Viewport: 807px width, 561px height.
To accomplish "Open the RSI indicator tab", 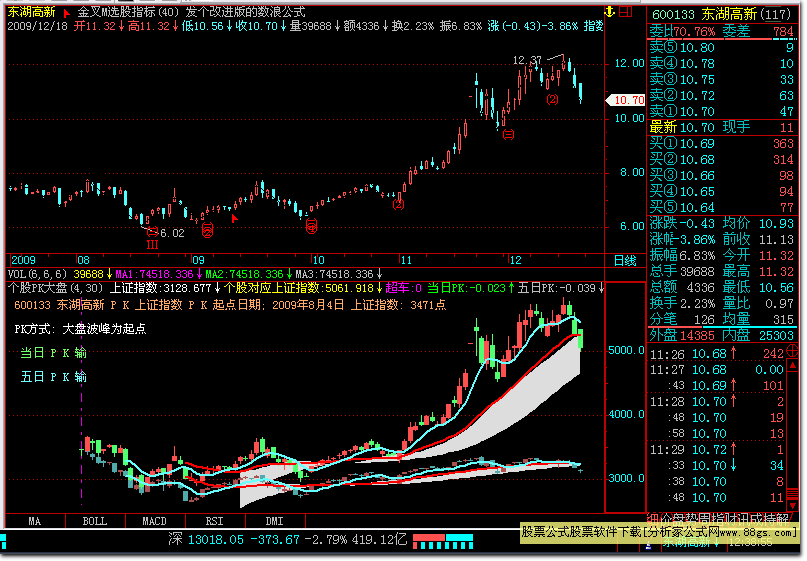I will coord(214,521).
